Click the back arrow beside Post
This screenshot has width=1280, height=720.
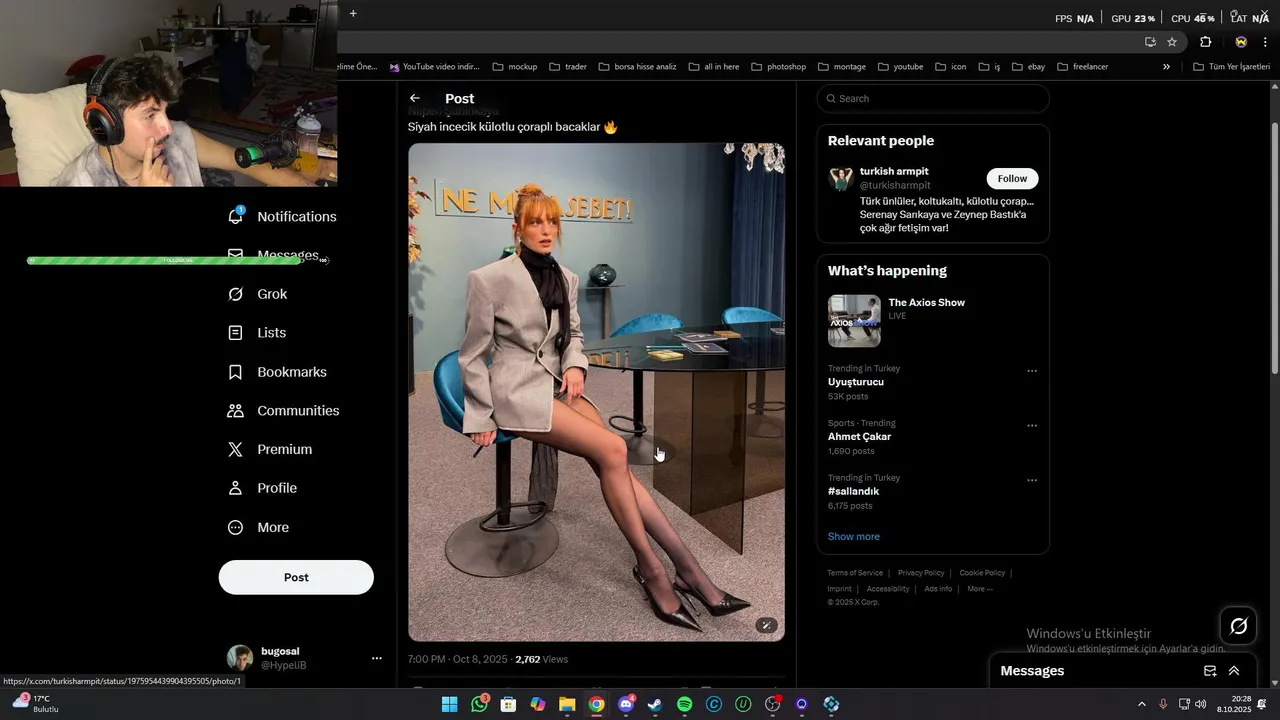pyautogui.click(x=415, y=98)
